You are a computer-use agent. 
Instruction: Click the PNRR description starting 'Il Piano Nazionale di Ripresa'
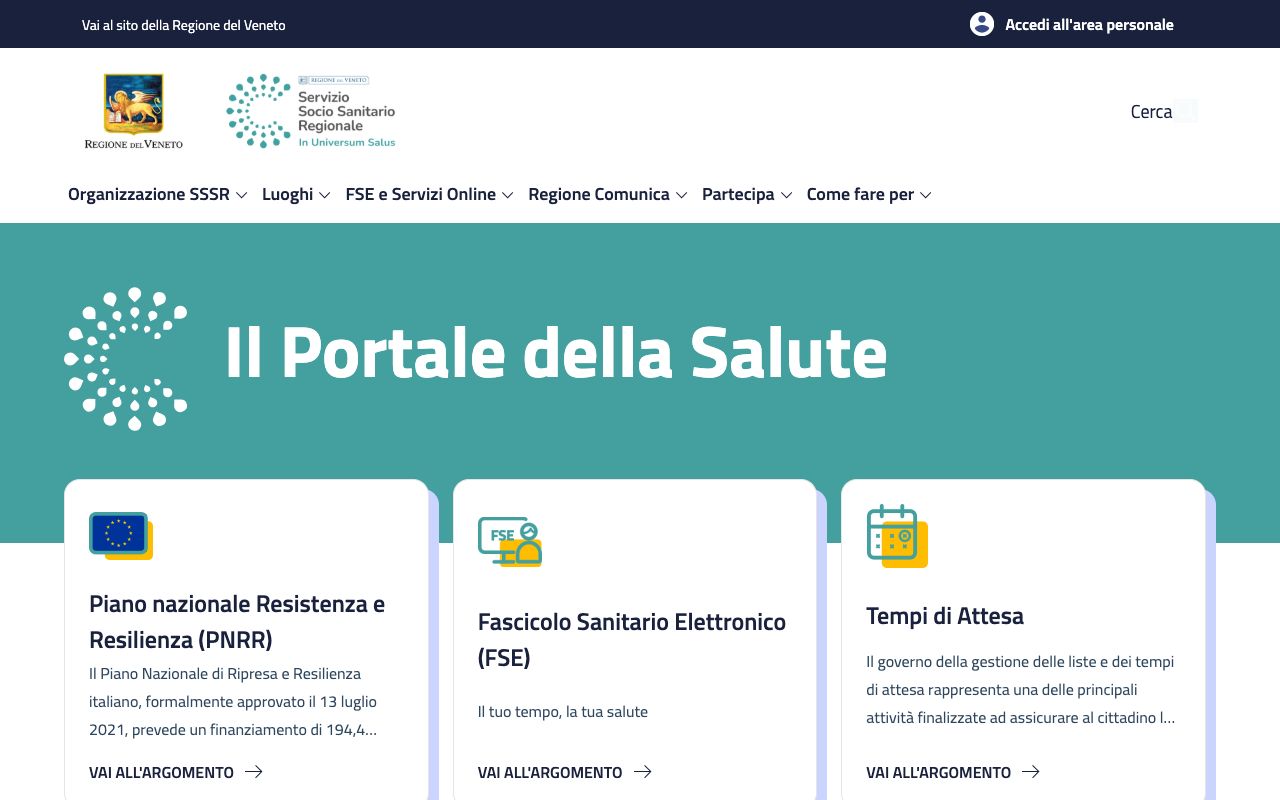[234, 702]
